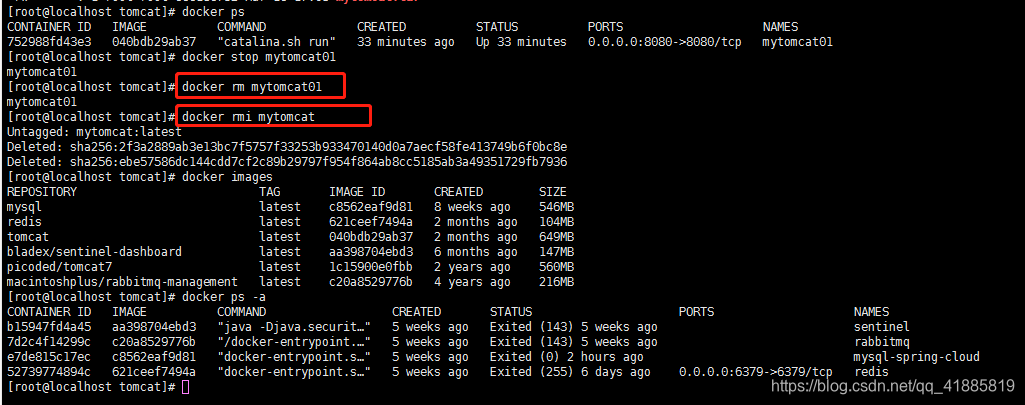Click the "java -Djava.securit…" command
This screenshot has width=1025, height=405.
click(x=294, y=327)
